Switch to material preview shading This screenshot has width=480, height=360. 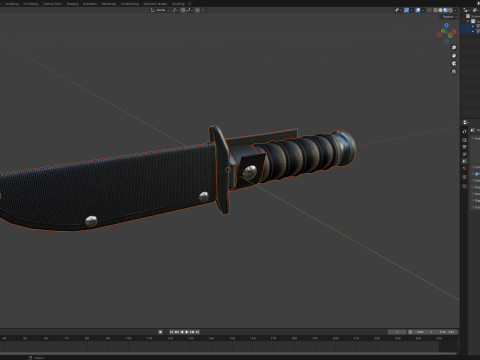(x=445, y=10)
